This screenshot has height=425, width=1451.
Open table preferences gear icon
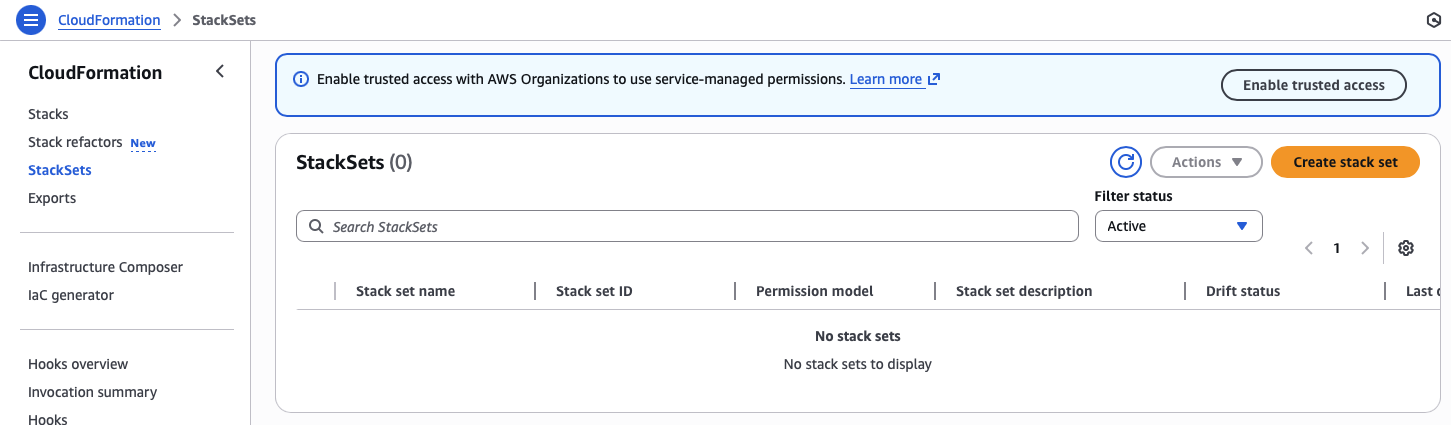pos(1406,248)
